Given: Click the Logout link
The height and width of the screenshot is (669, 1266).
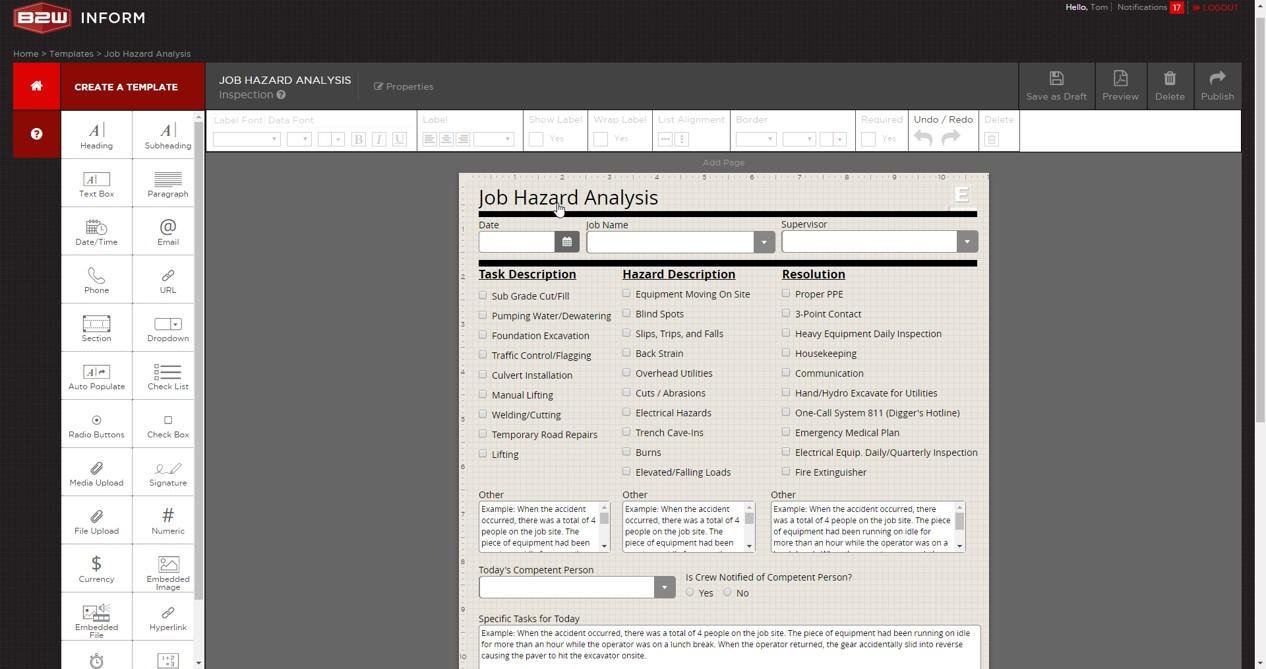Looking at the screenshot, I should [x=1215, y=7].
